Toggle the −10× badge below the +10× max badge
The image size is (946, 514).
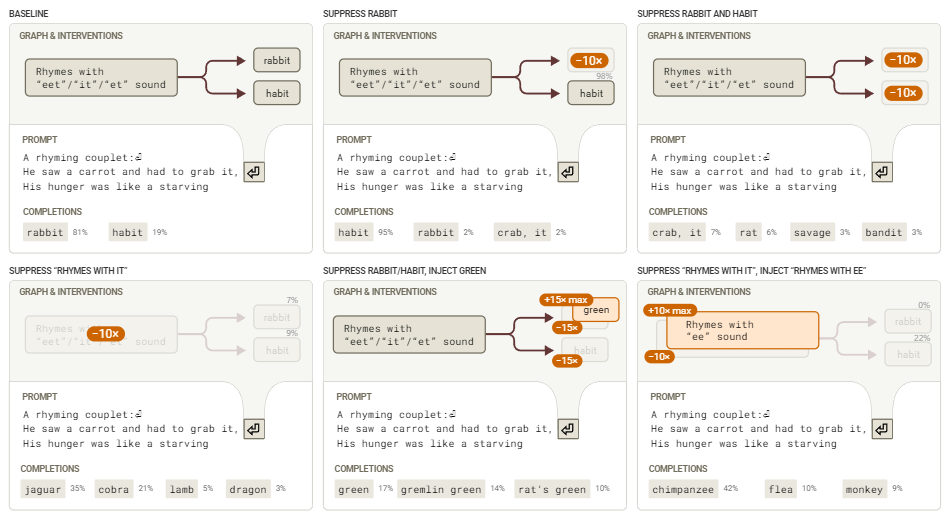658,356
